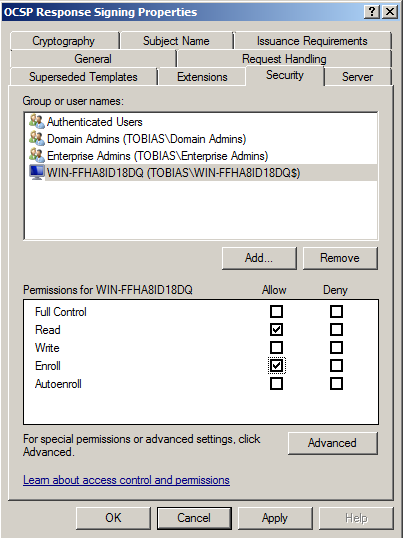Select the Domain Admins group icon
The image size is (403, 538).
click(x=37, y=139)
